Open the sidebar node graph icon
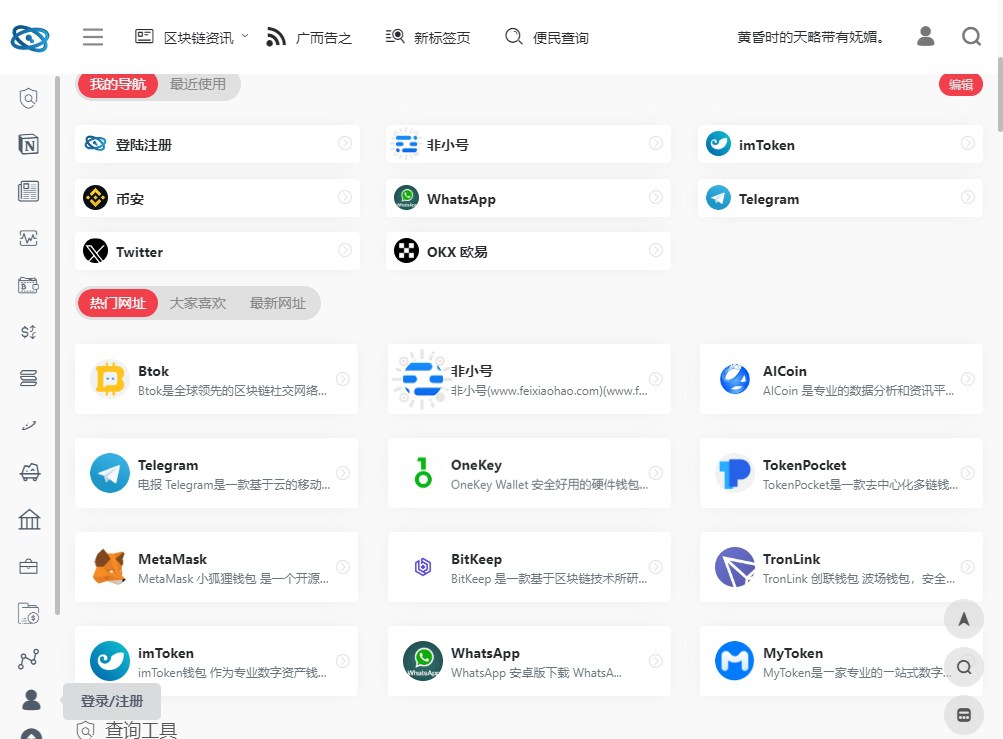This screenshot has height=739, width=1003. 28,659
